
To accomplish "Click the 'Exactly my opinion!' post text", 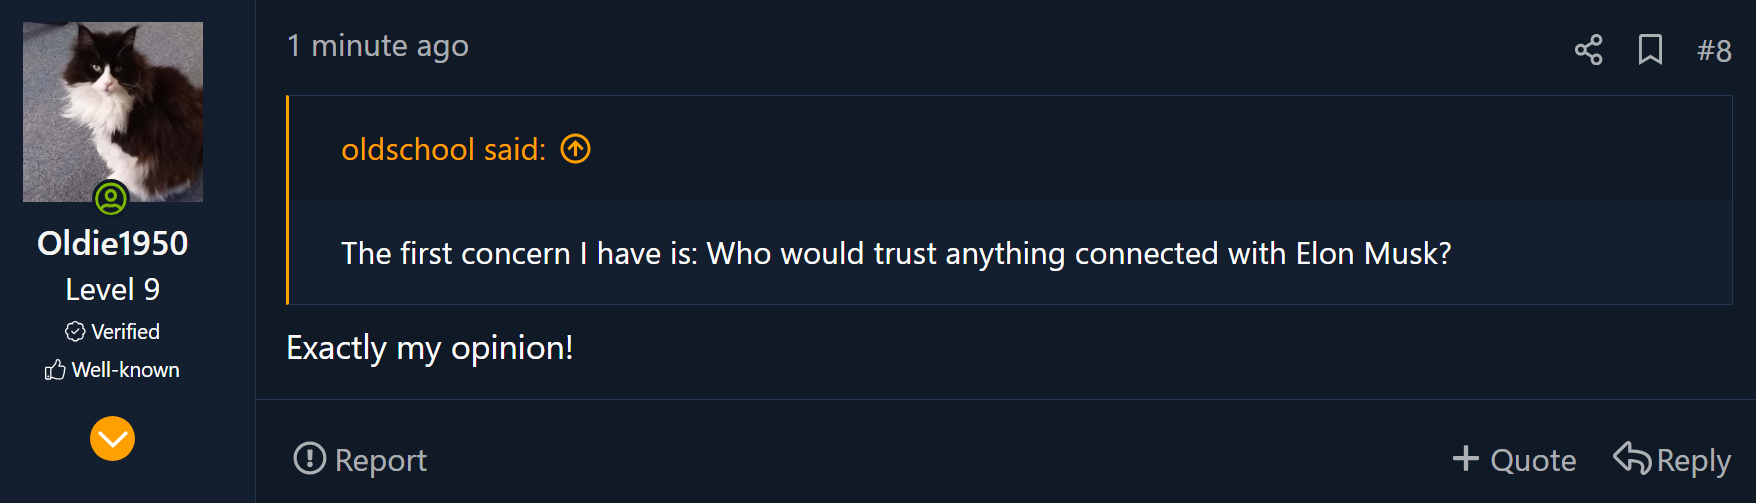I will click(x=430, y=348).
